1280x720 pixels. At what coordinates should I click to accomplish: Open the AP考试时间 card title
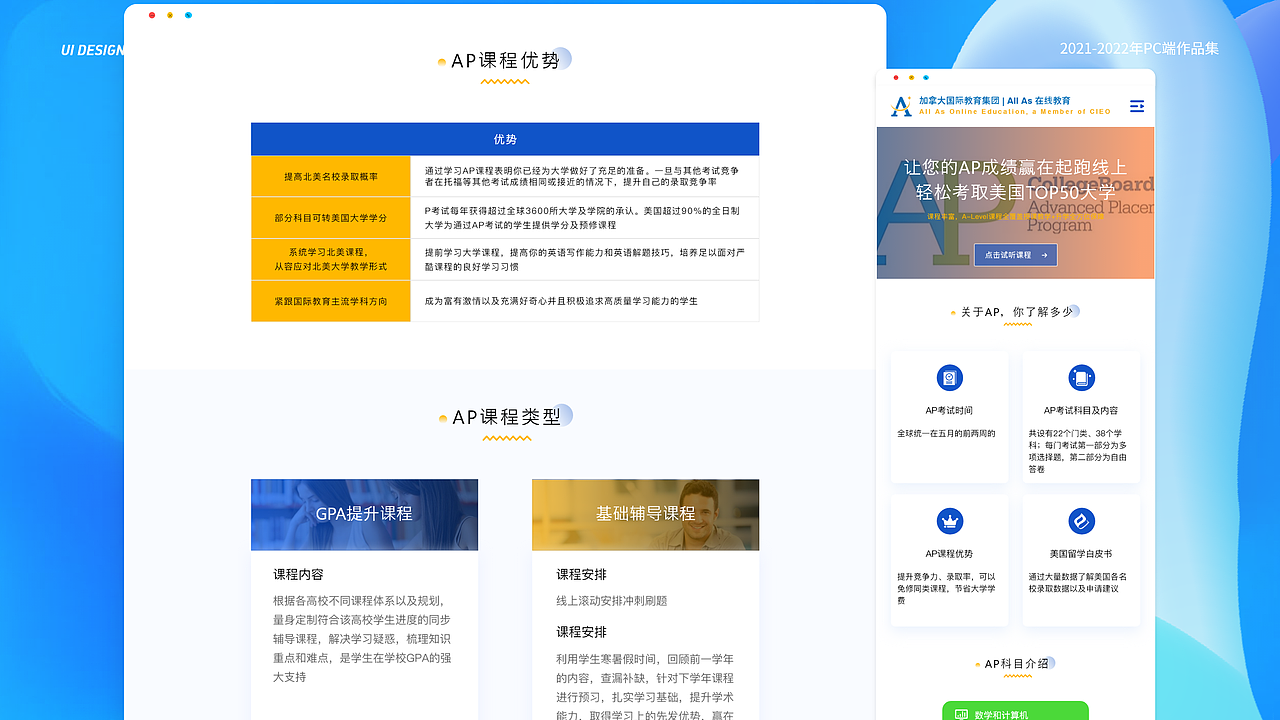pos(949,410)
